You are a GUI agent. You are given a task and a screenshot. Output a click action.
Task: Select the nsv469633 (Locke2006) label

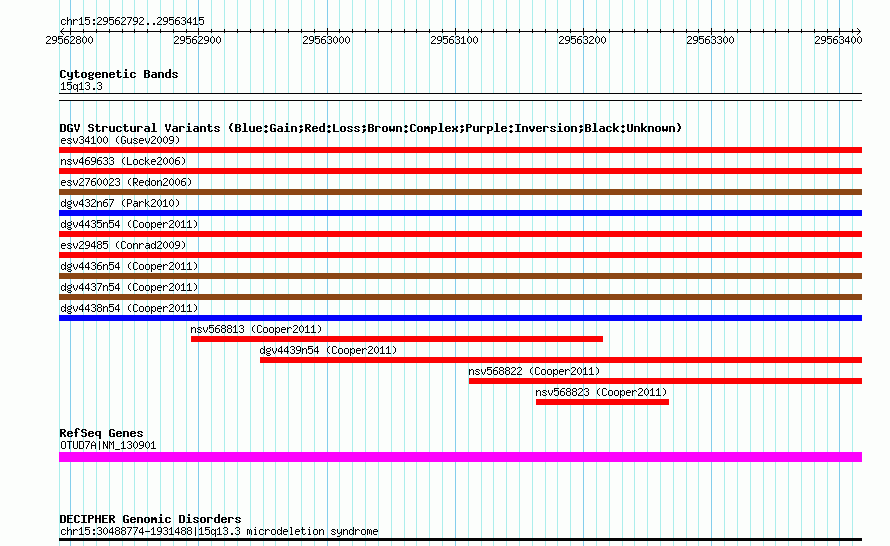[x=123, y=161]
